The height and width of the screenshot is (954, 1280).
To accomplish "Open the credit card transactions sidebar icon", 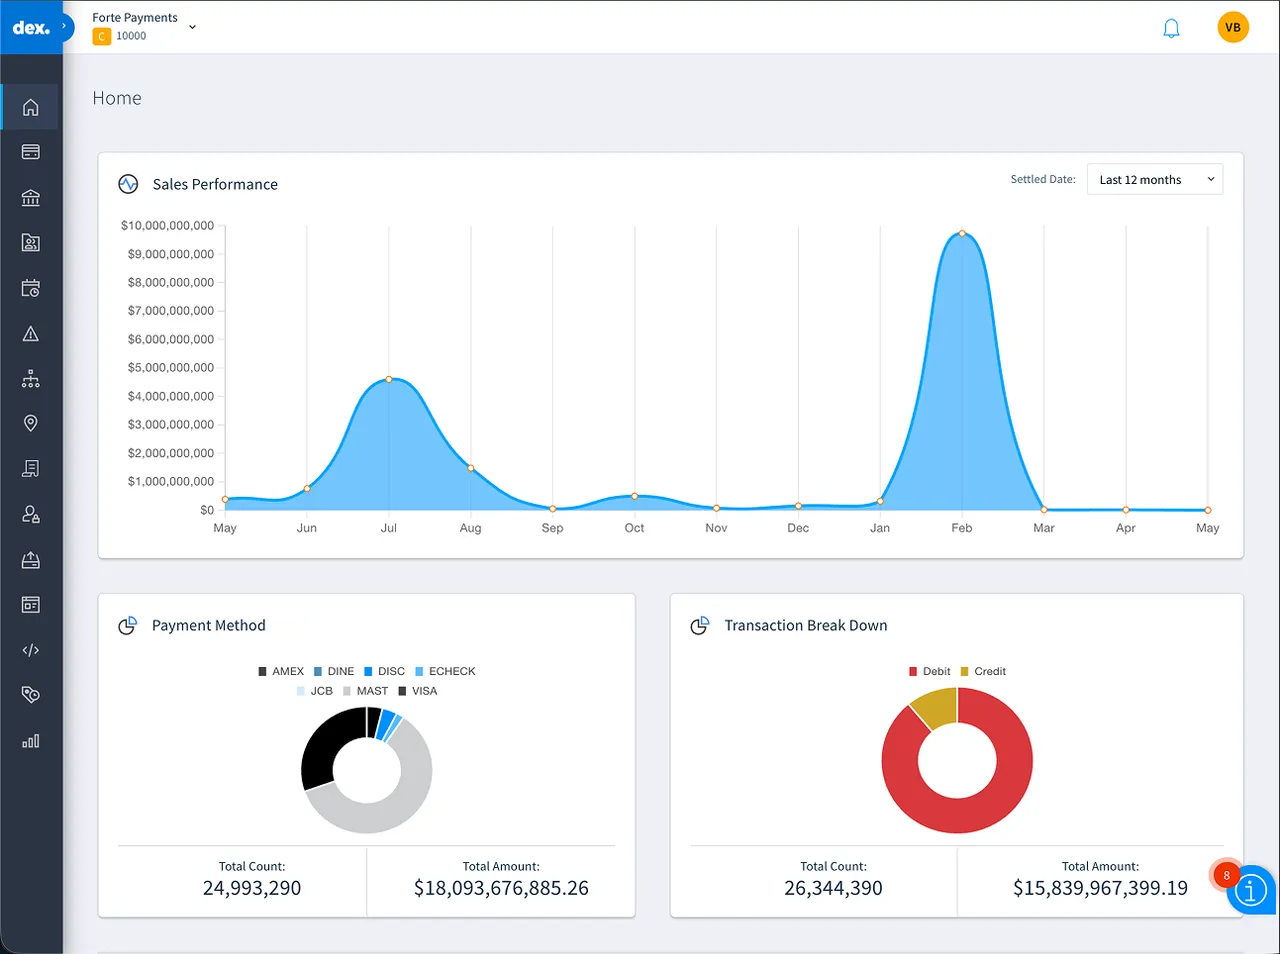I will point(31,152).
